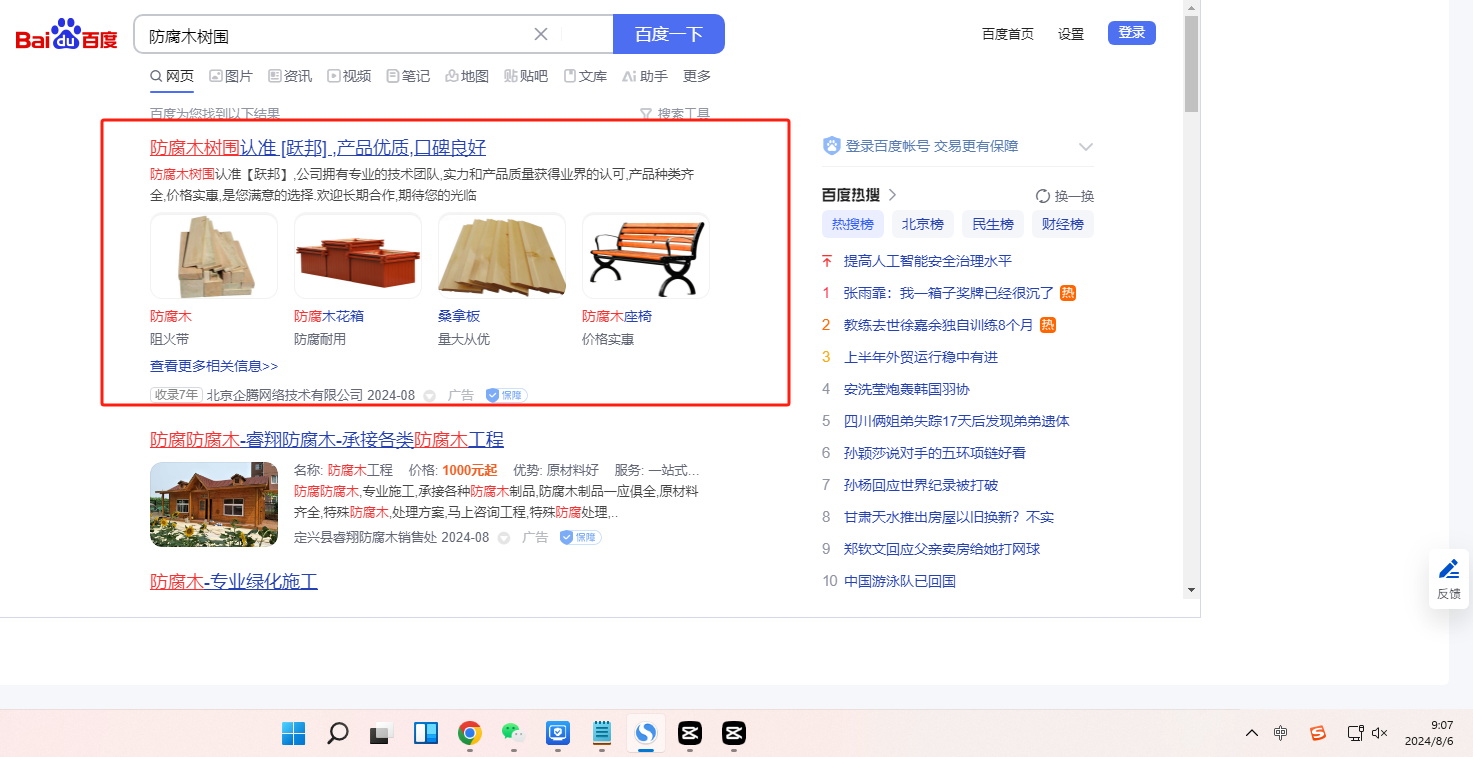The width and height of the screenshot is (1473, 757).
Task: Switch to the 地图 search tab
Action: (467, 76)
